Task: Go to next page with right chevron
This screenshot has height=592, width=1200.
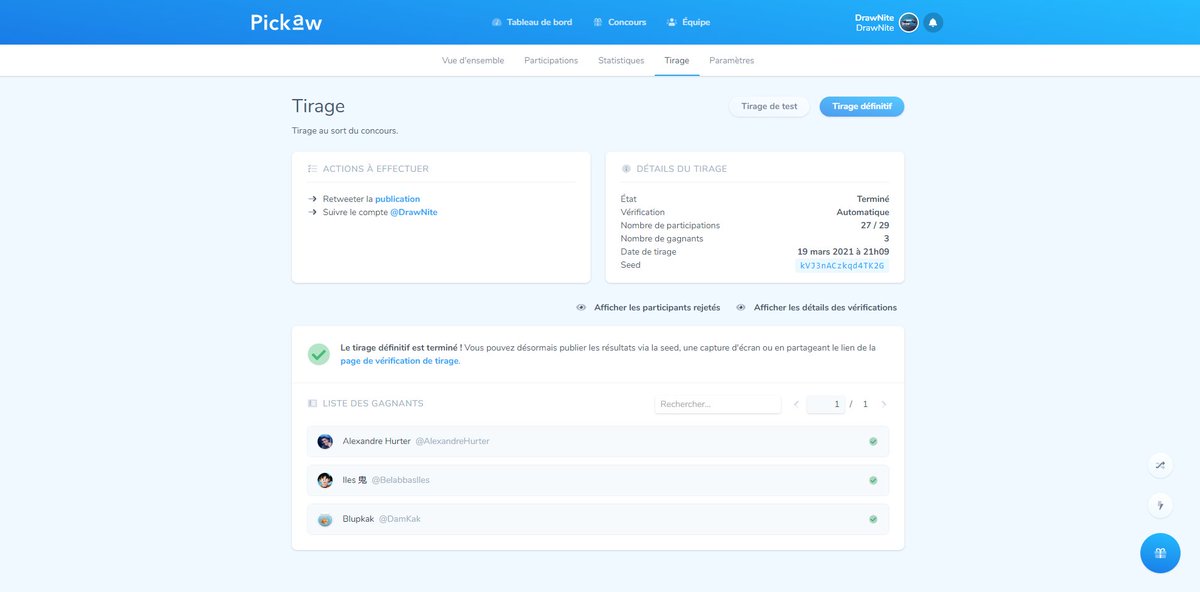Action: pos(884,403)
